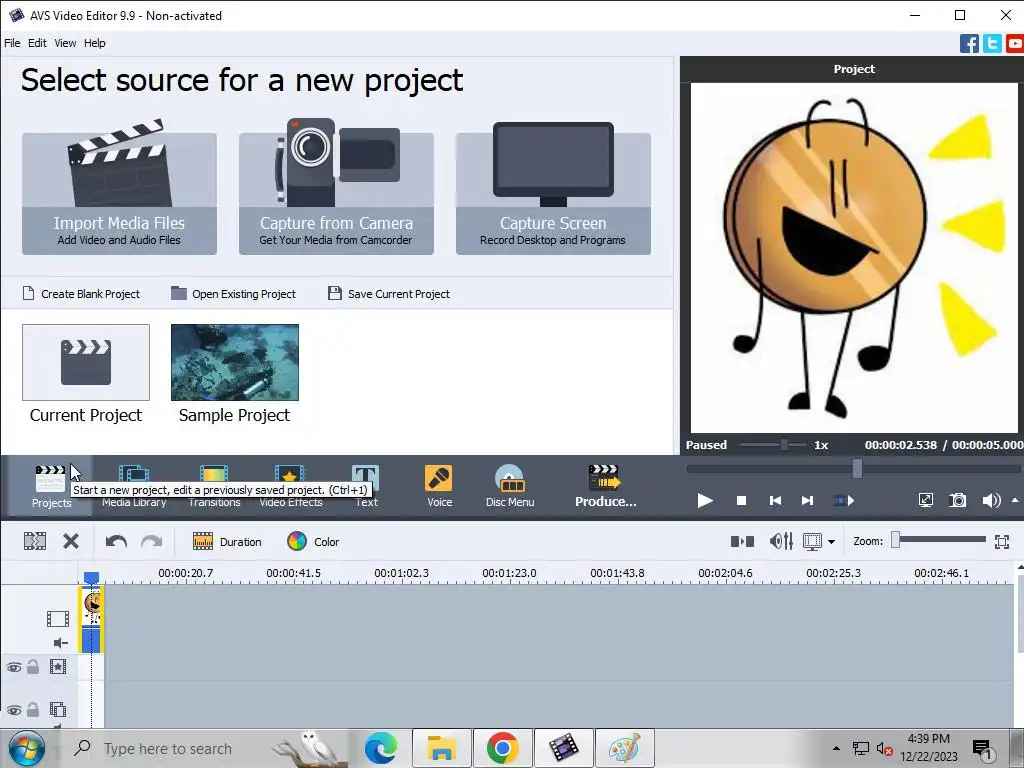Open the Facebook icon link
This screenshot has height=768, width=1024.
click(969, 44)
